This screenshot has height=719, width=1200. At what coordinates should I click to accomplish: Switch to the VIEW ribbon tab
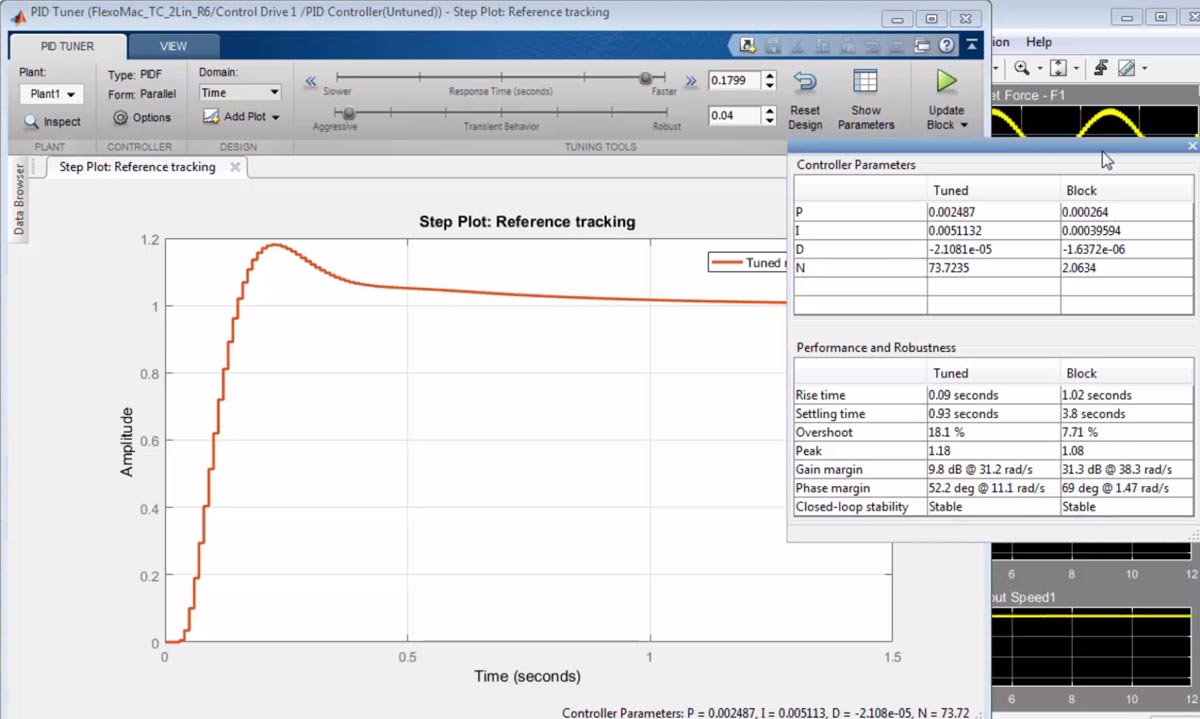click(x=172, y=45)
